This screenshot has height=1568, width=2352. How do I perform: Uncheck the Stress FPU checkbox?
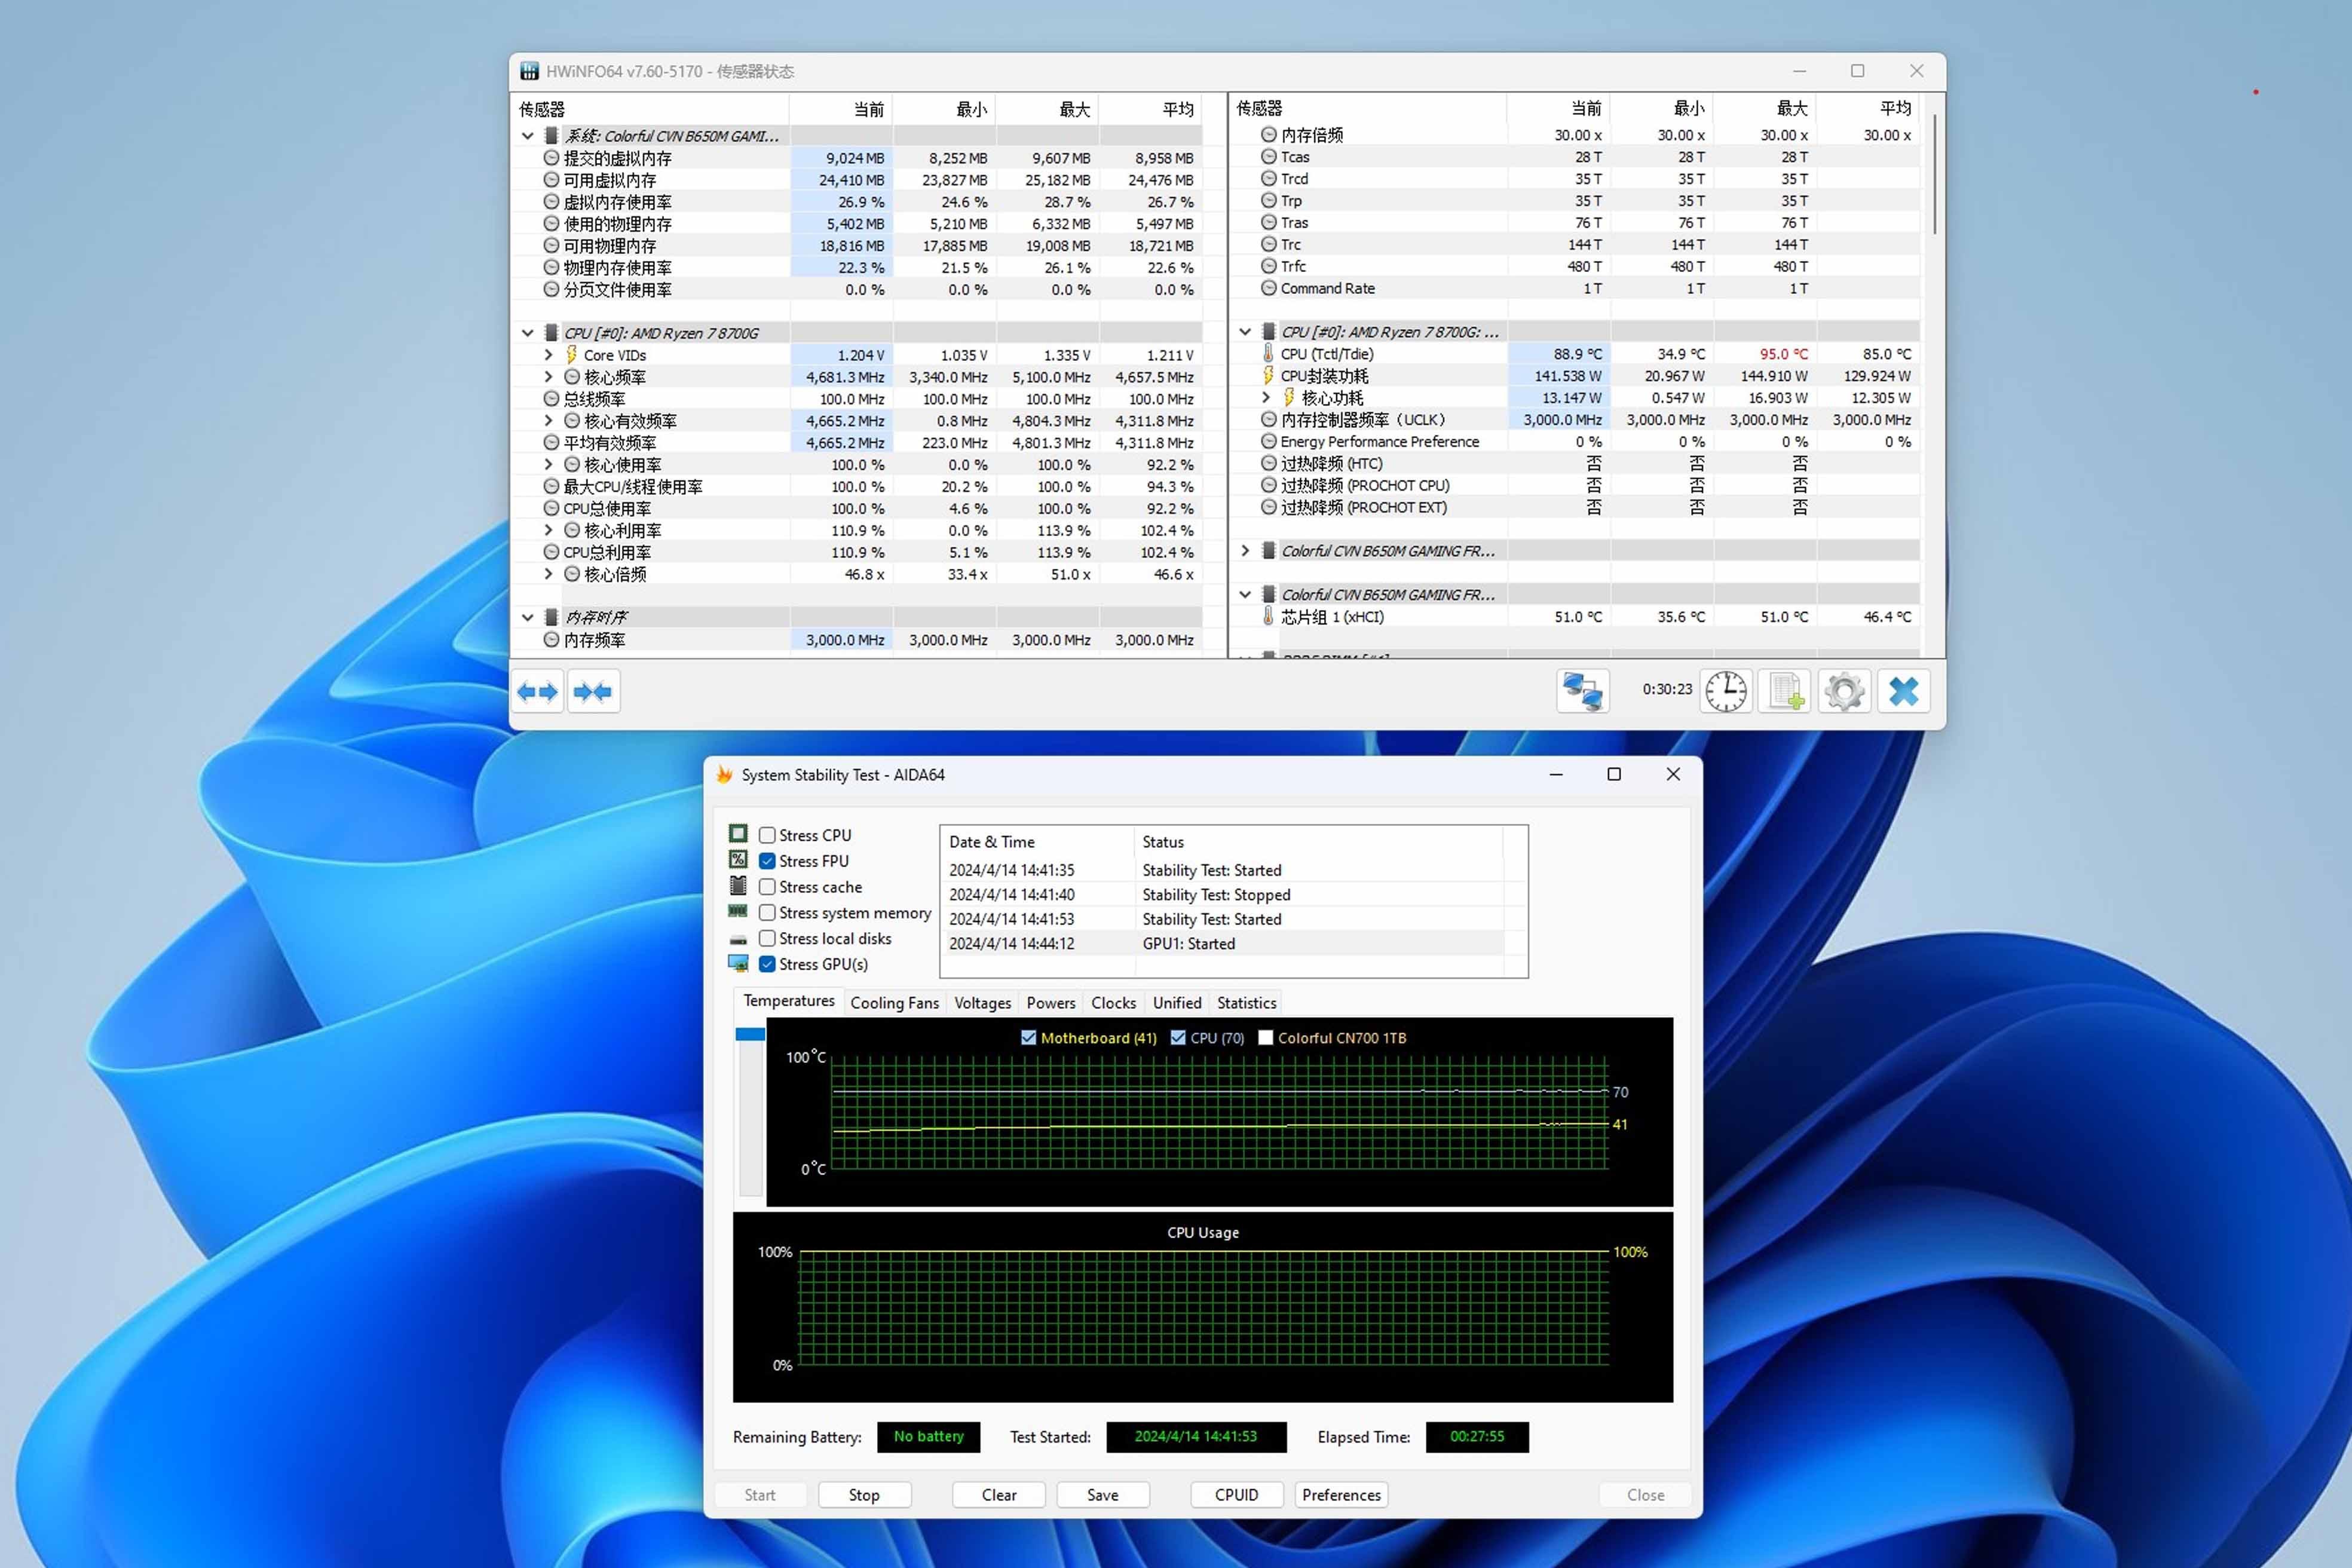pos(767,861)
